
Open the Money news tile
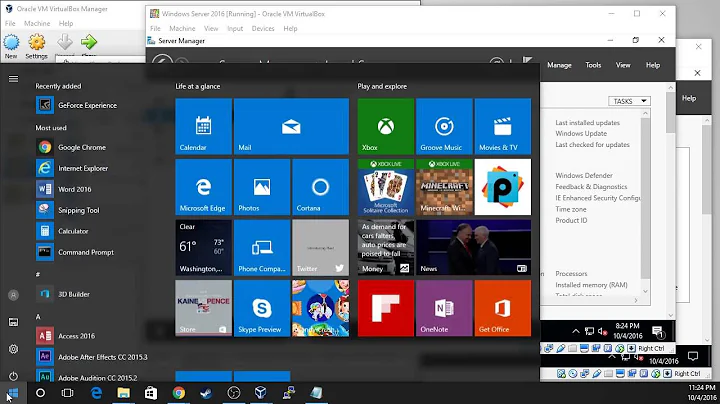click(x=386, y=247)
